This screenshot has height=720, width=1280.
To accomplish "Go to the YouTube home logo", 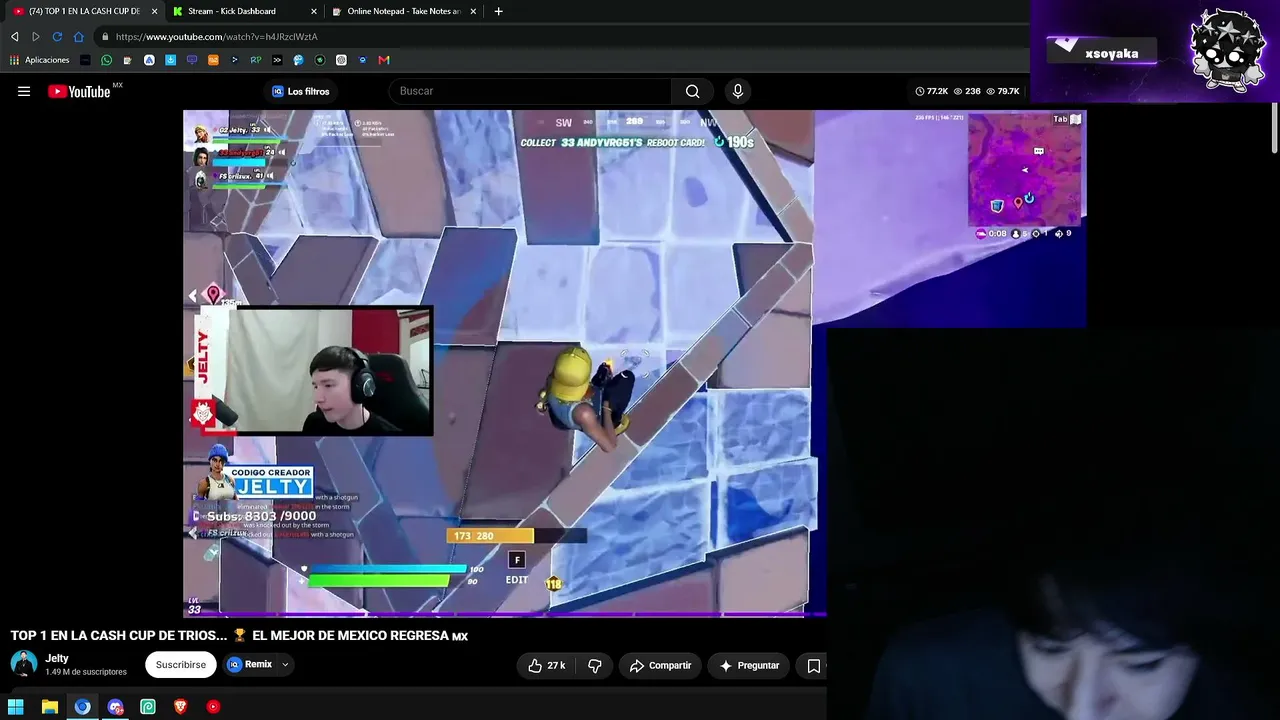I will (79, 91).
